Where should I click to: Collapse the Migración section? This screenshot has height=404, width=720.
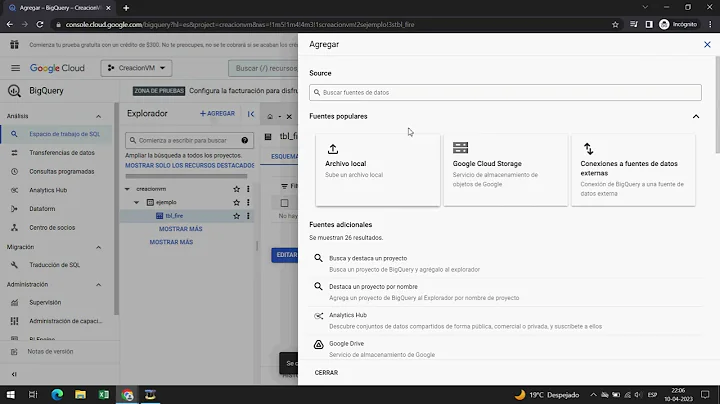(98, 247)
